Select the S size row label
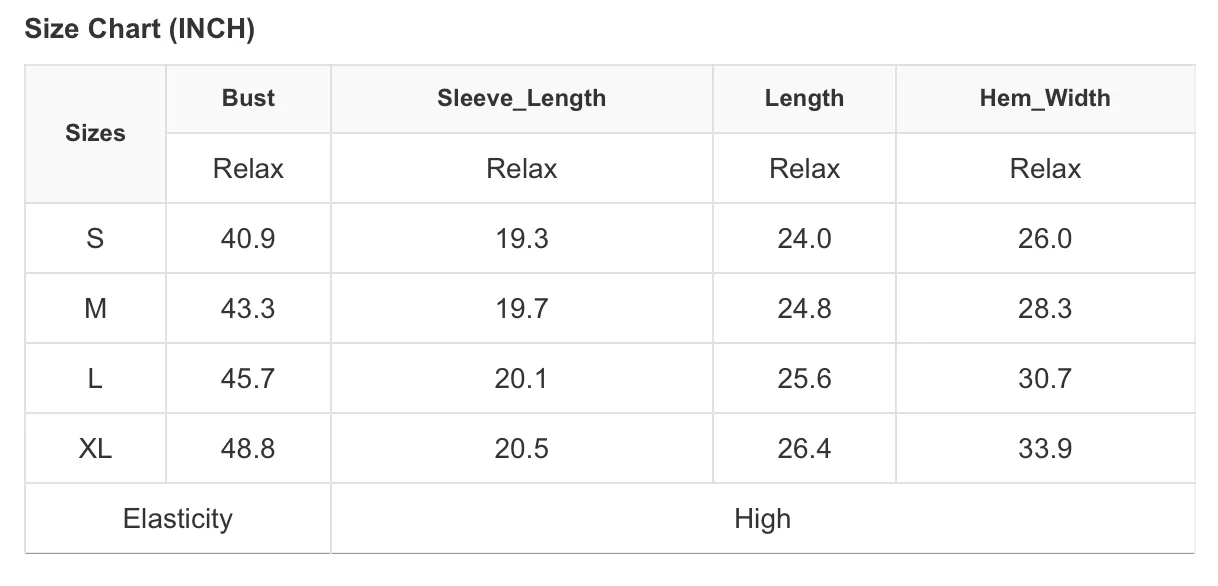The width and height of the screenshot is (1218, 586). (96, 239)
